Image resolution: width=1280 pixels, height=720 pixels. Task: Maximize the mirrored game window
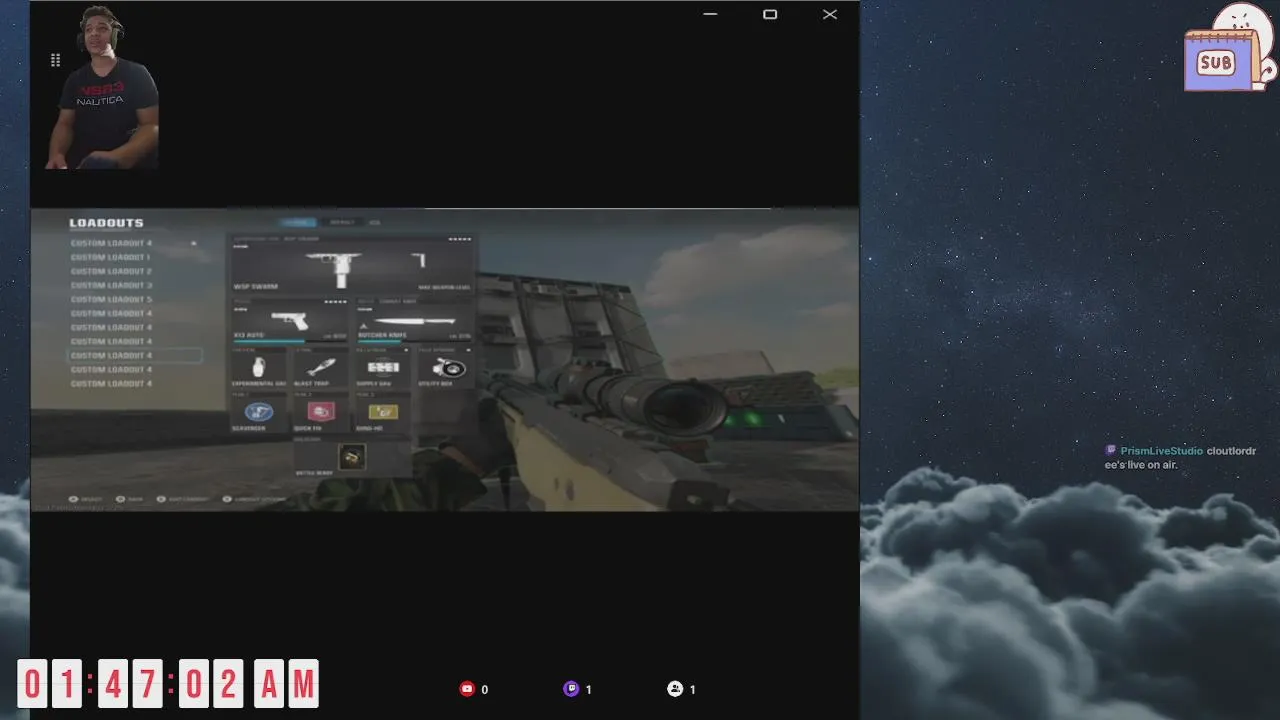pos(770,14)
